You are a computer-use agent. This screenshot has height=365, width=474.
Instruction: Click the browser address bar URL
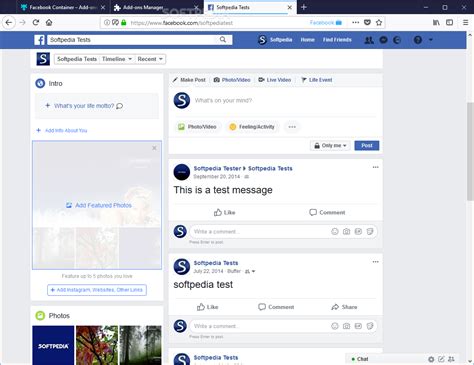pyautogui.click(x=182, y=23)
